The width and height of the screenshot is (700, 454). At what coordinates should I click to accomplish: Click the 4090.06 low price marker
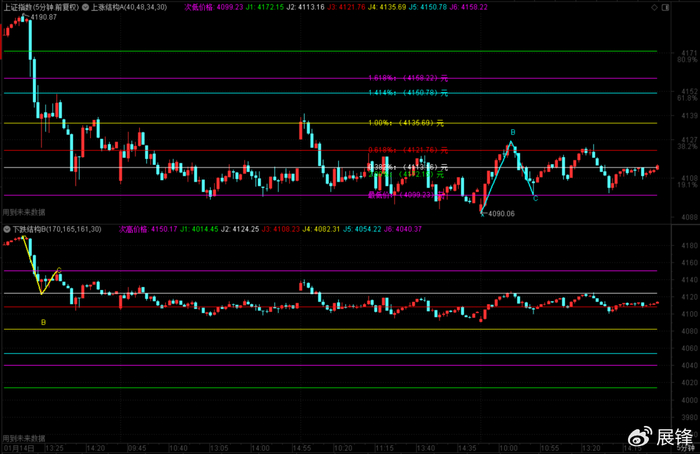click(x=501, y=214)
